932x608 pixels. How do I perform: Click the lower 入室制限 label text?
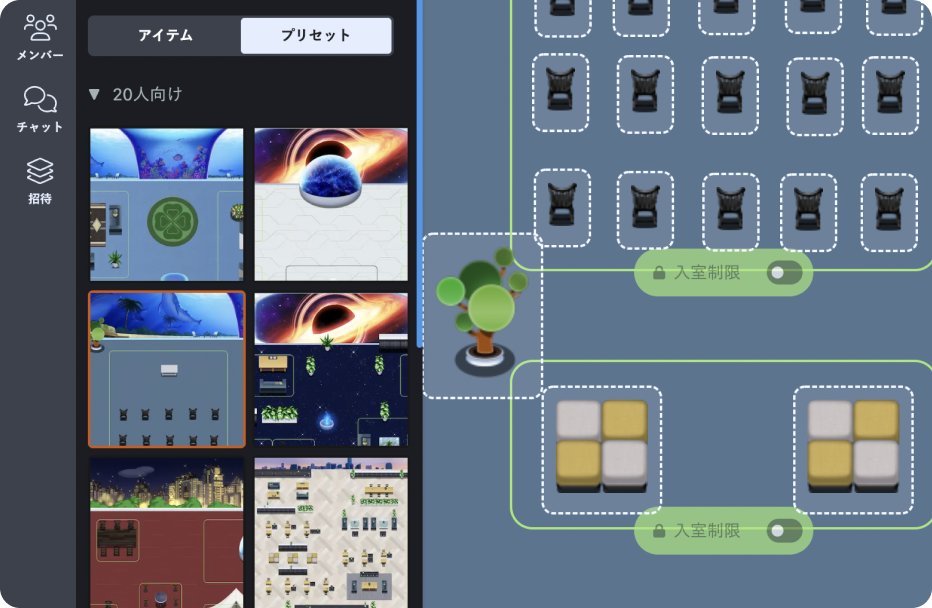click(707, 531)
